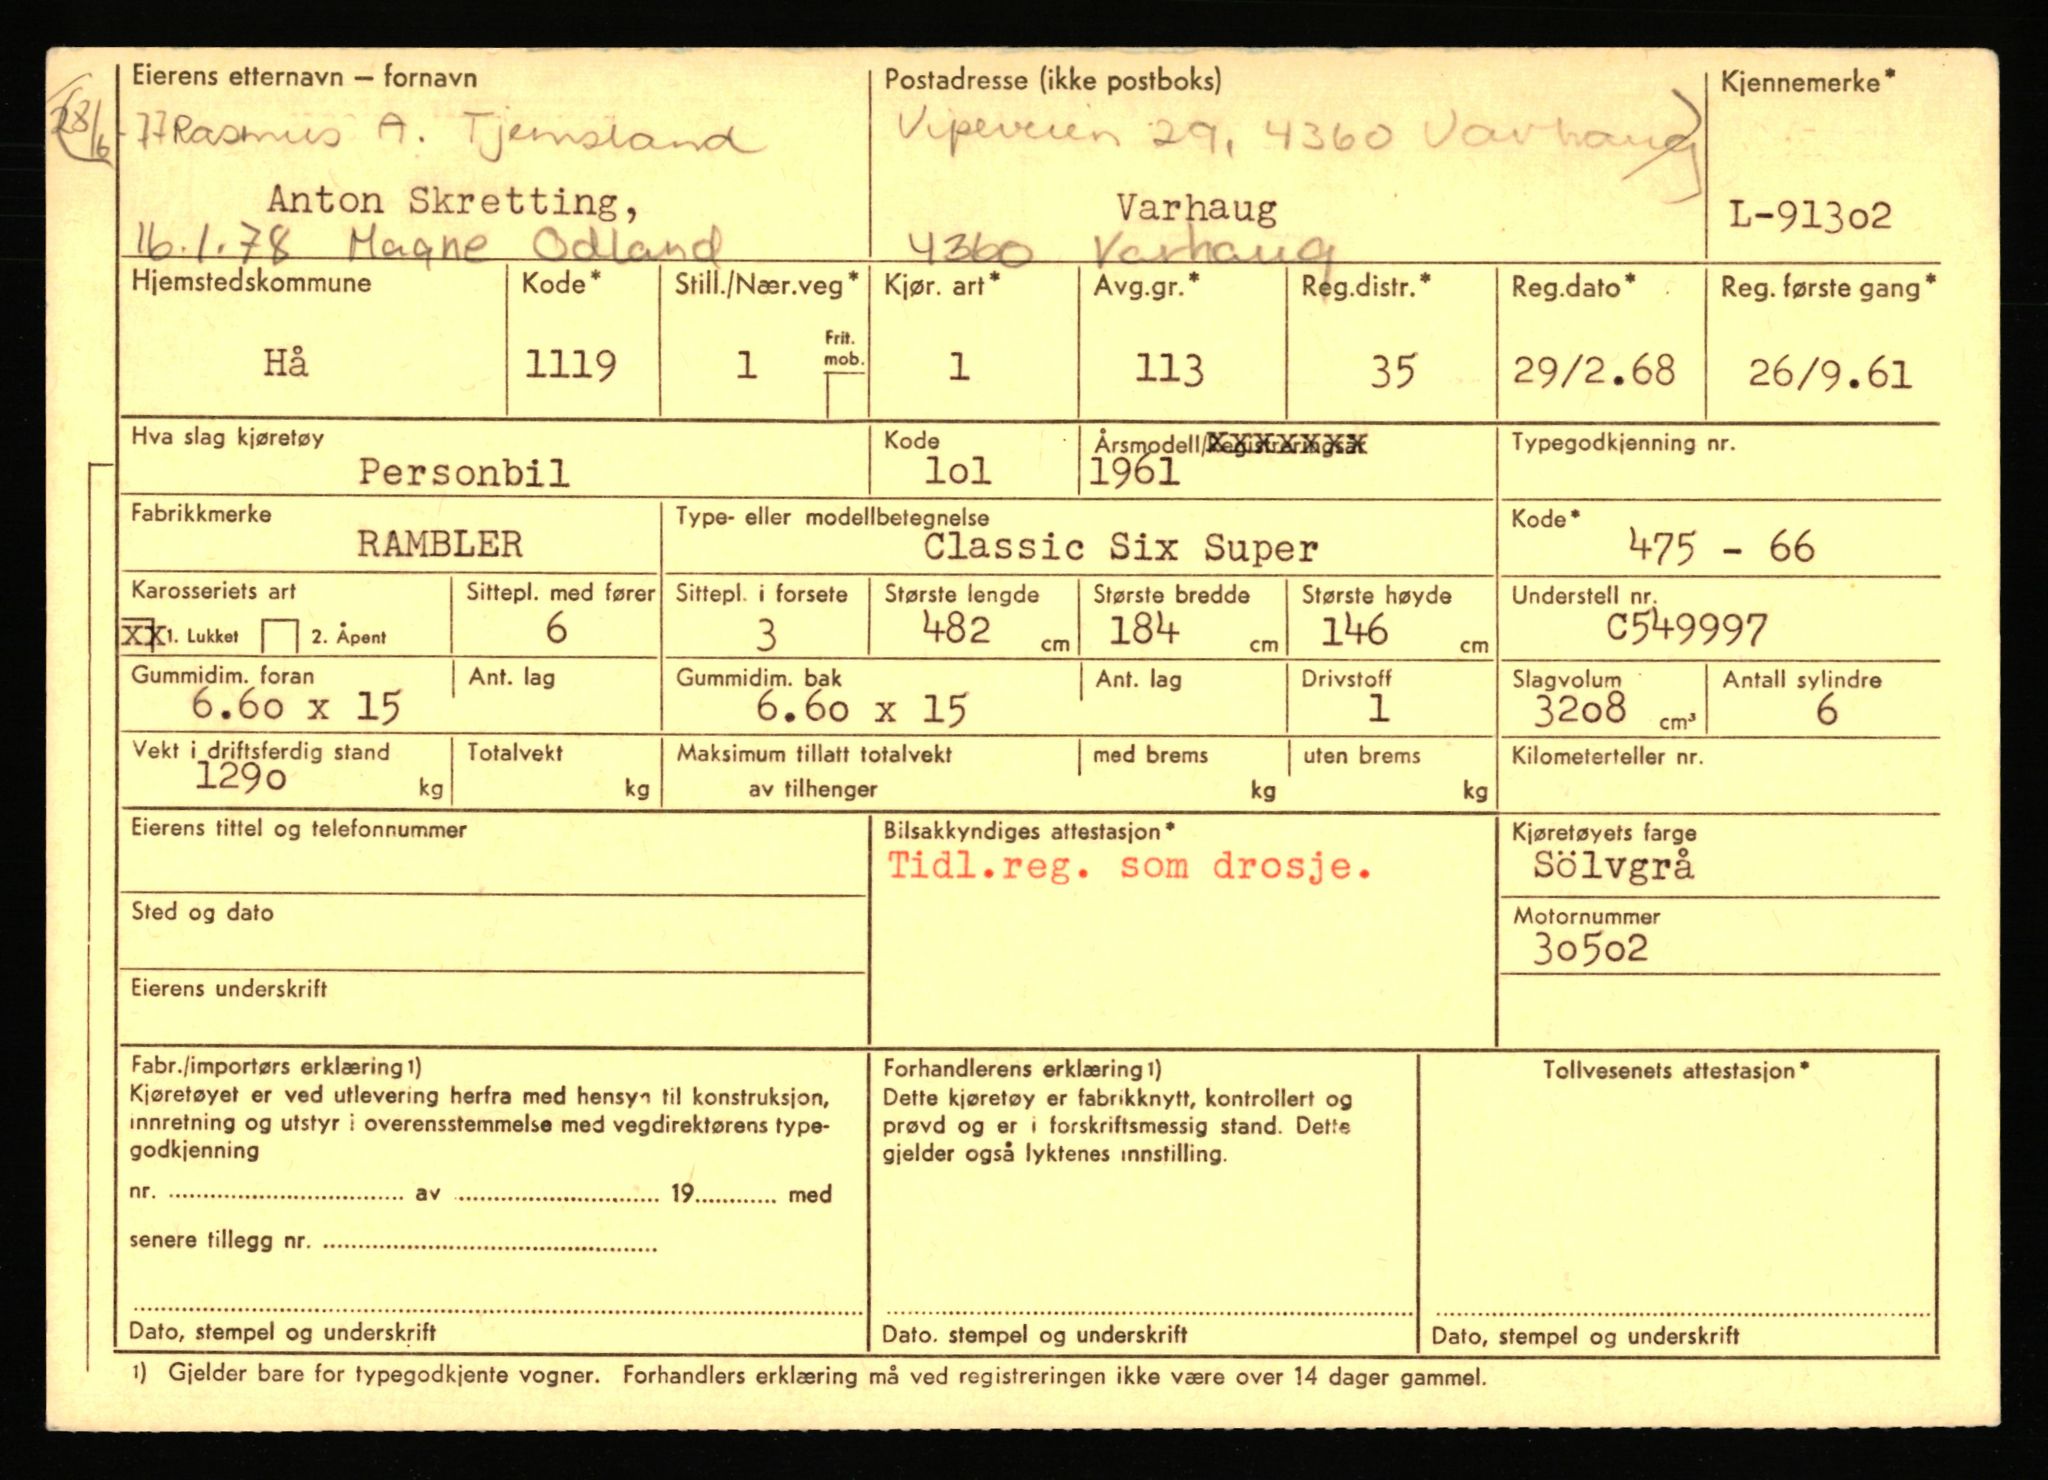Click the municipality code '1119'
The image size is (2048, 1480).
tap(571, 366)
